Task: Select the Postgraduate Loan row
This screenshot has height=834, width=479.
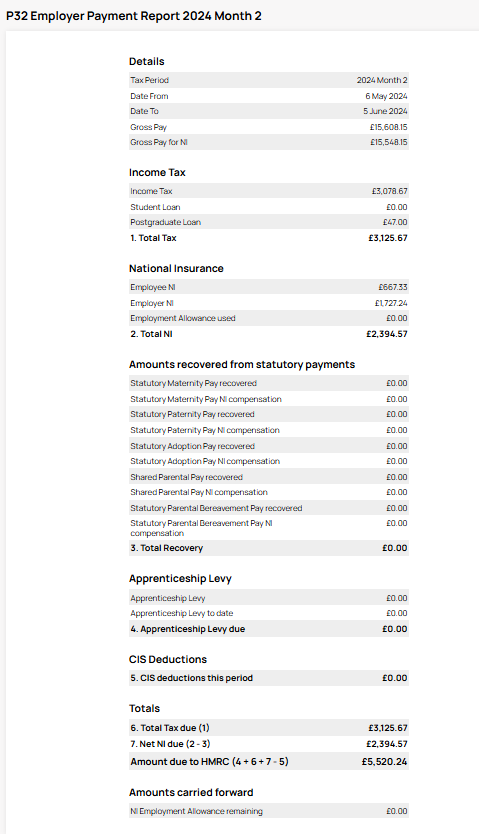Action: [268, 222]
